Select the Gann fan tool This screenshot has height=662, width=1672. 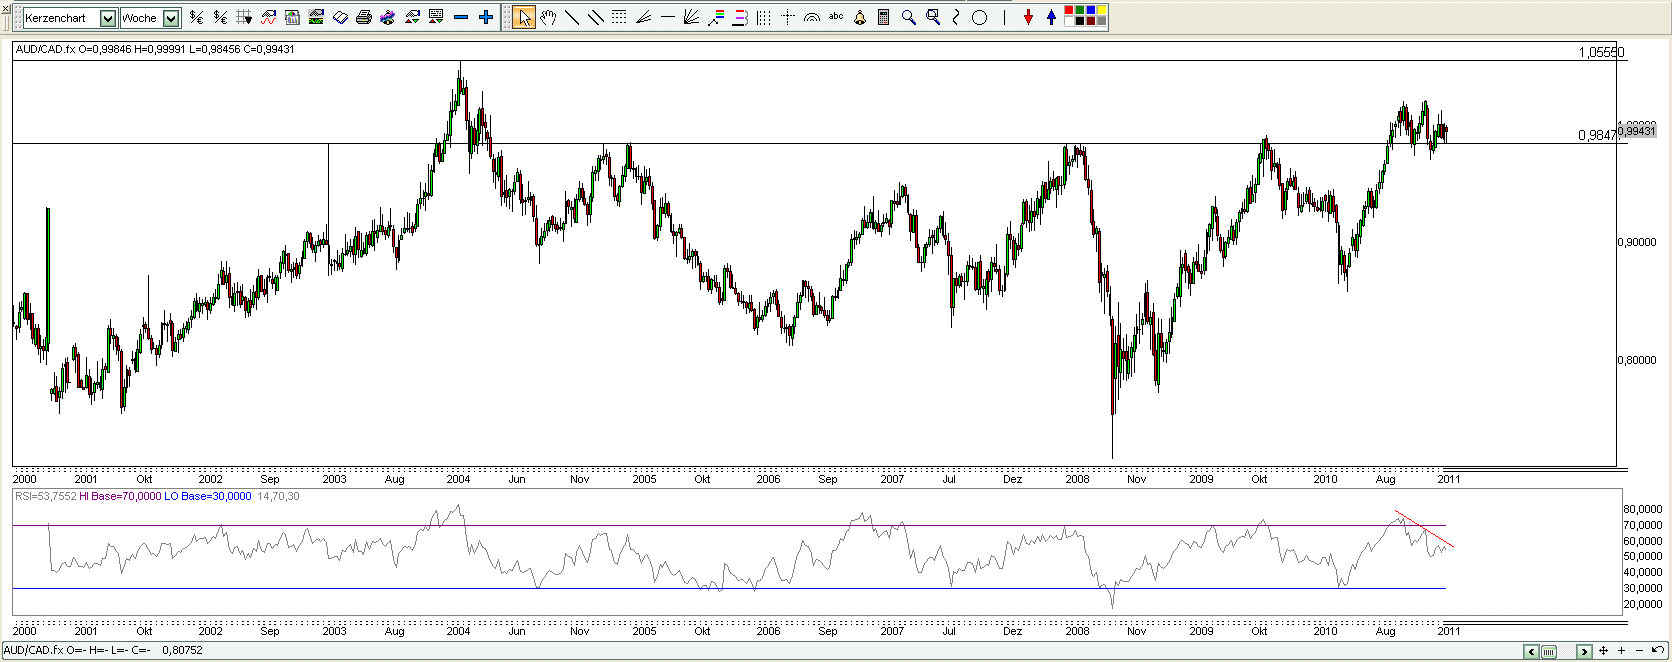click(x=691, y=17)
